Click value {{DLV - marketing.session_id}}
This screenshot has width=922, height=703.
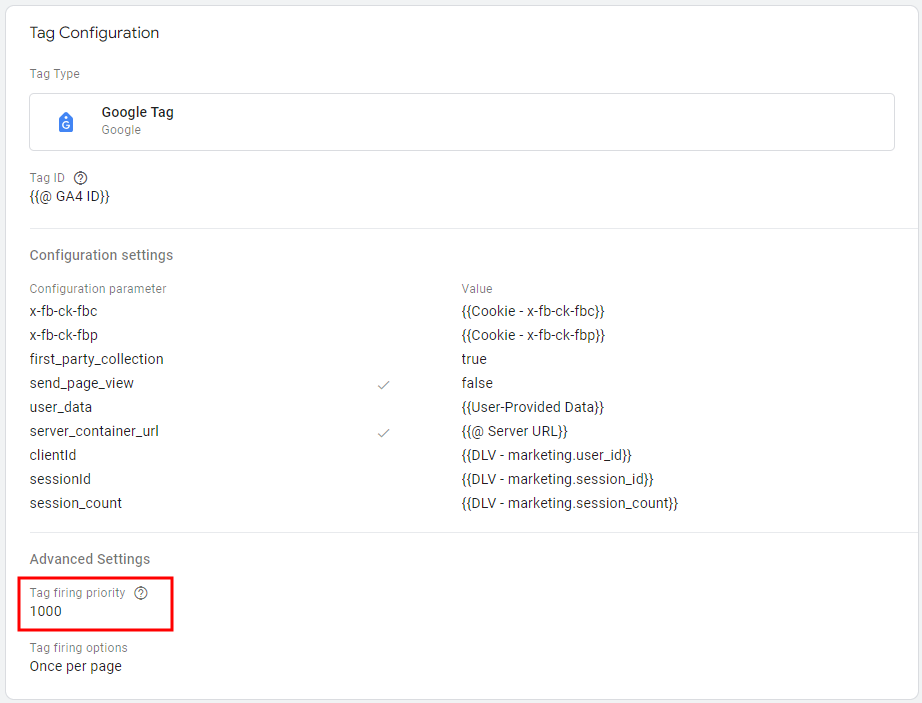coord(557,480)
